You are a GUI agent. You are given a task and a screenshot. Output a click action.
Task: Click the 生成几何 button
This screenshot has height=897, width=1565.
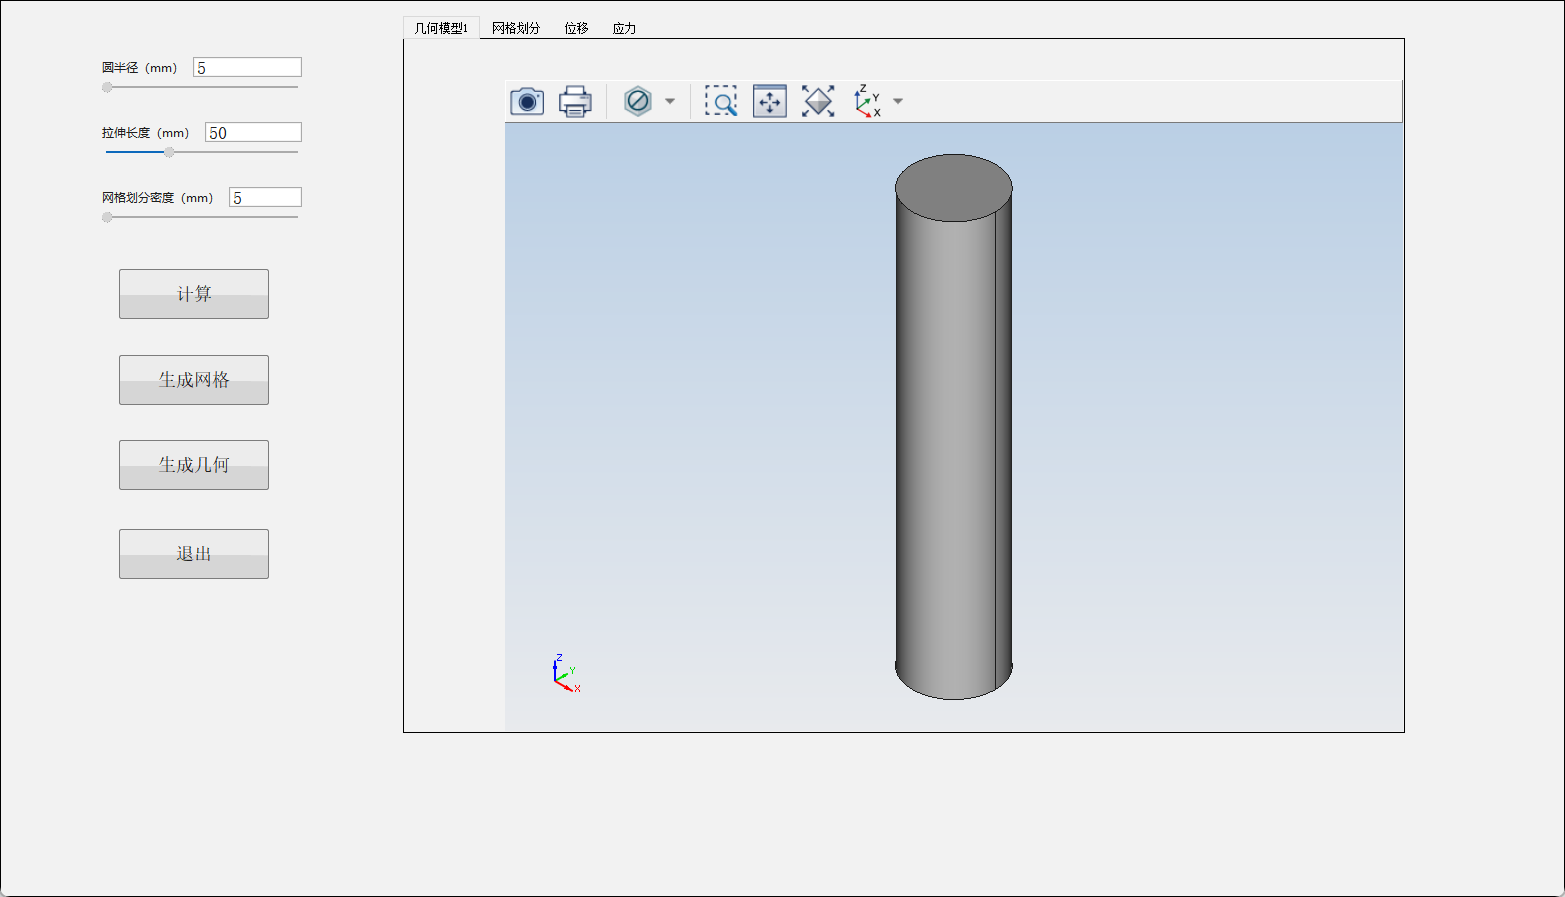point(194,465)
